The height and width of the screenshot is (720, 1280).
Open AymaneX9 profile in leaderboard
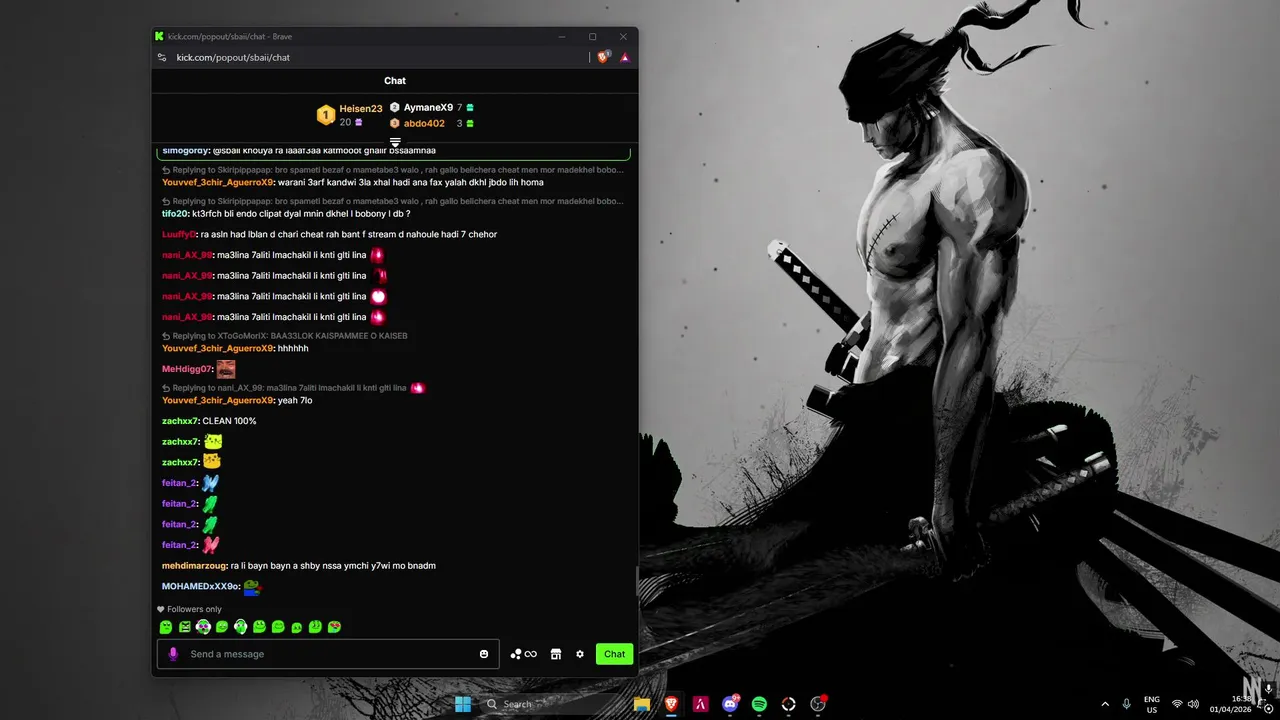(428, 107)
